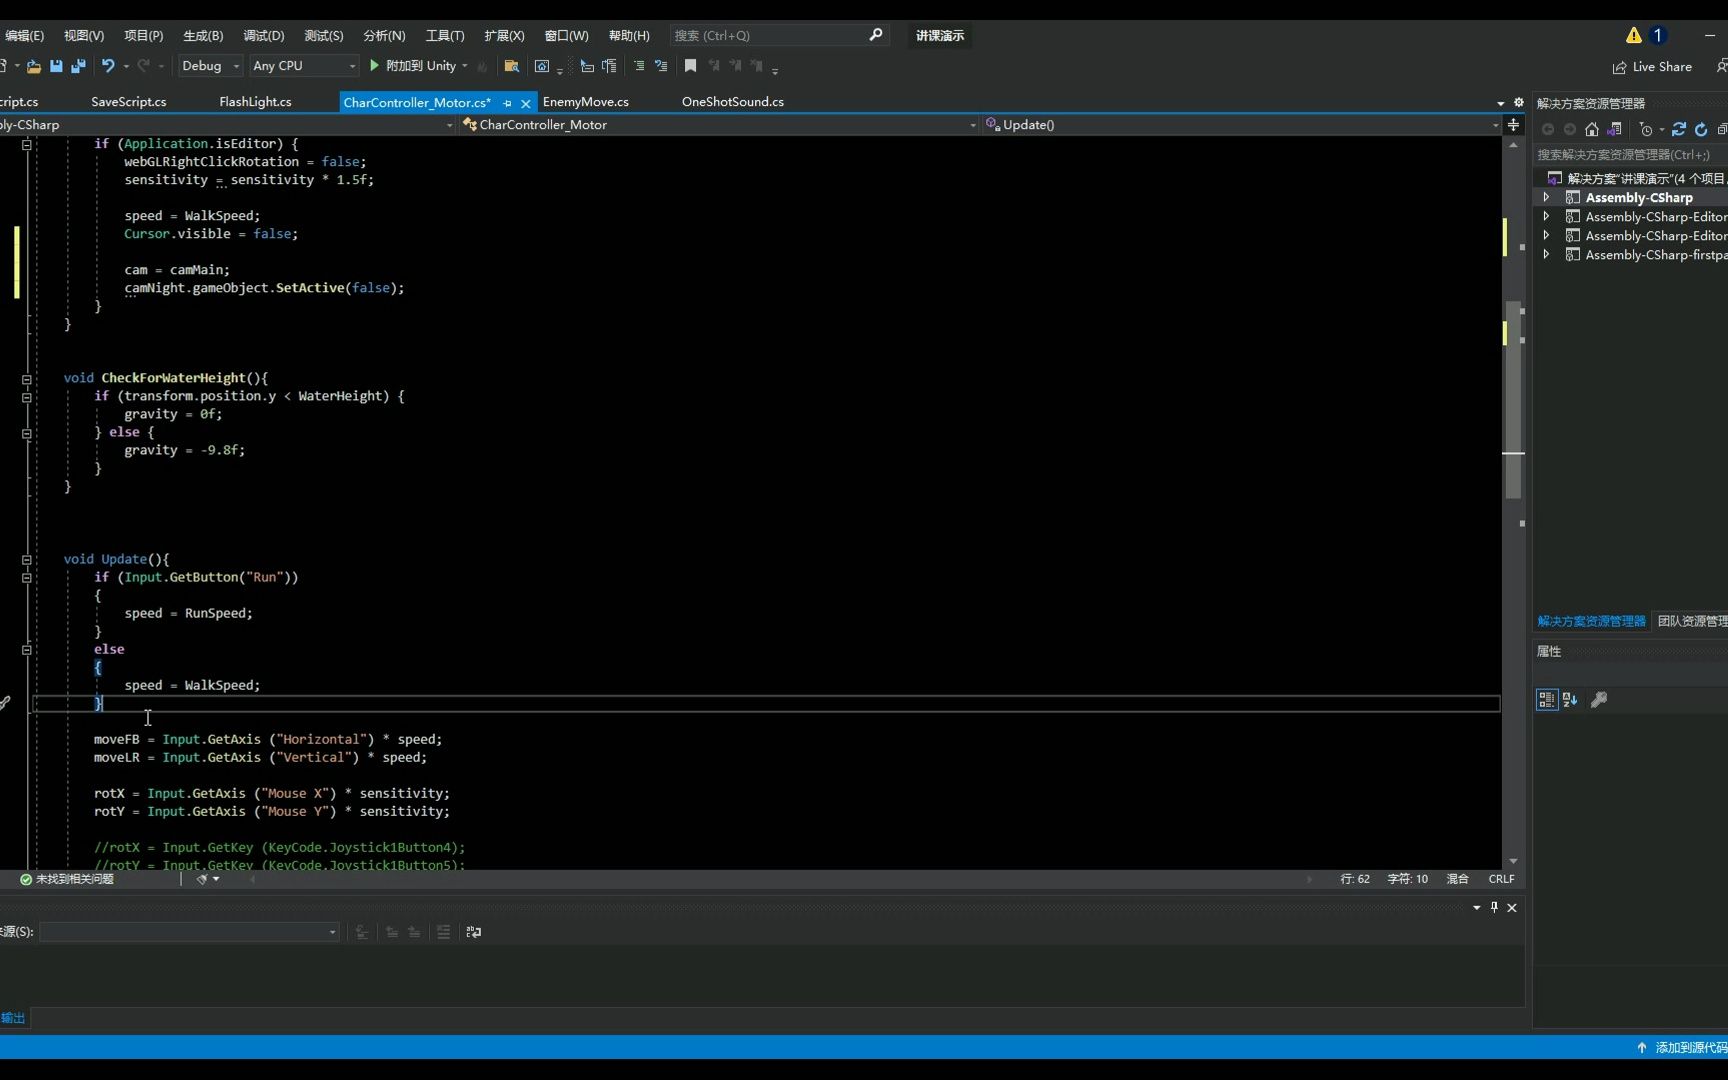Click the properties Alphabetical sort icon
1728x1080 pixels.
1570,700
